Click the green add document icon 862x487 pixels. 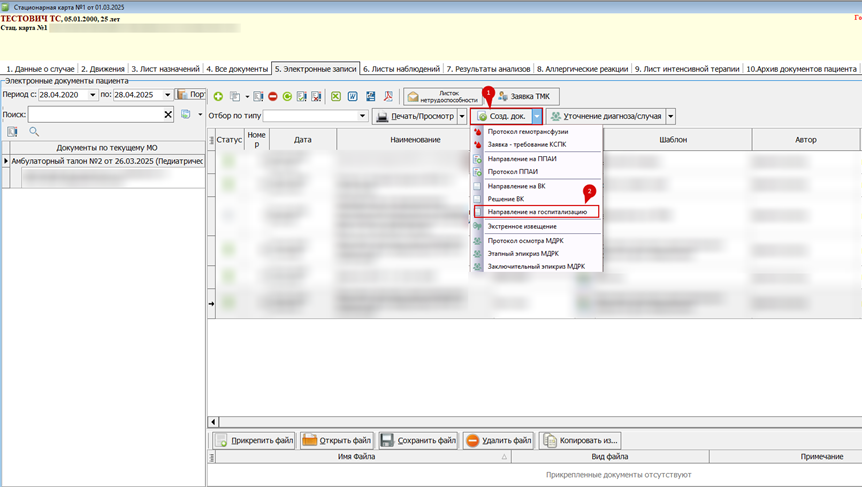coord(218,96)
